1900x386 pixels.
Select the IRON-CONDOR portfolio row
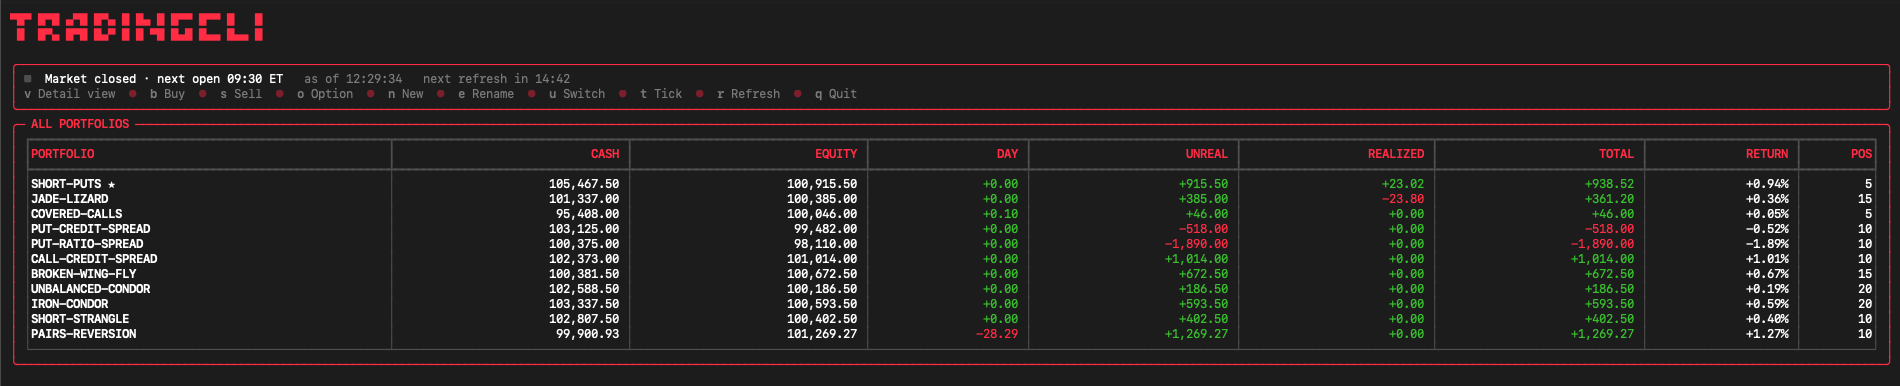(x=951, y=304)
